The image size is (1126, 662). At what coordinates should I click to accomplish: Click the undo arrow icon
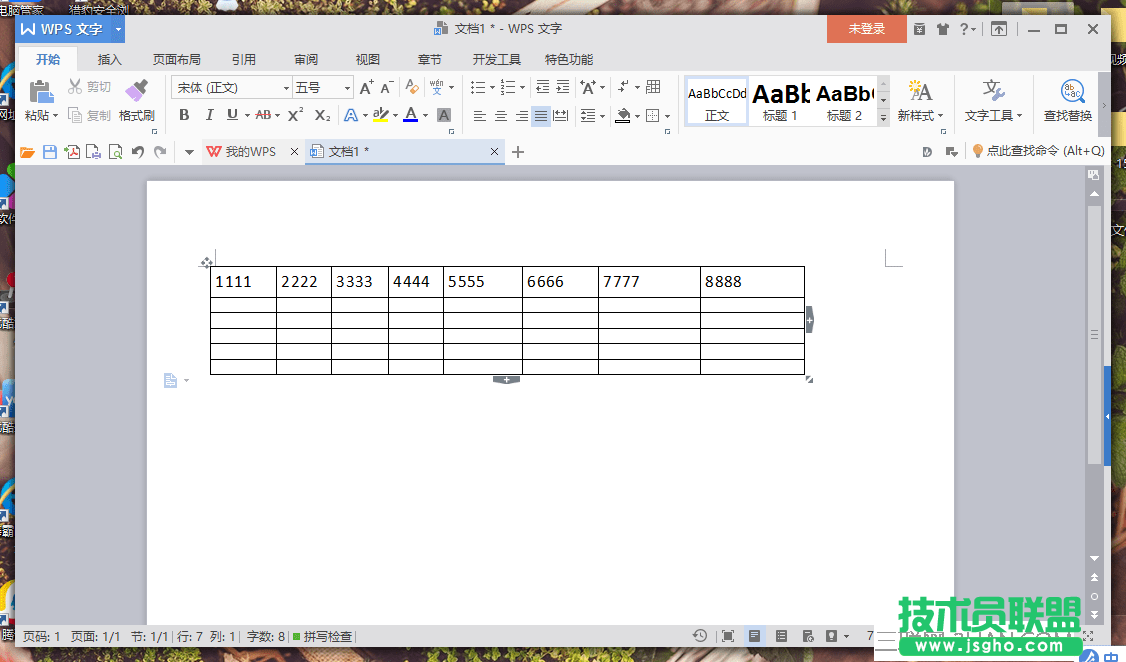pyautogui.click(x=138, y=152)
